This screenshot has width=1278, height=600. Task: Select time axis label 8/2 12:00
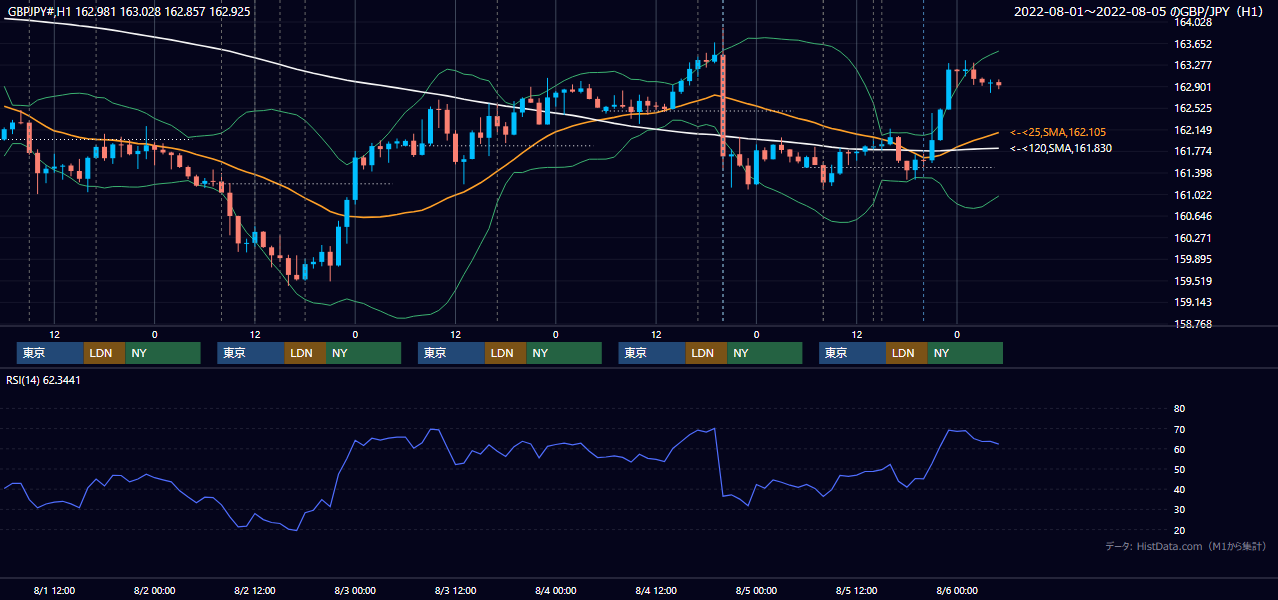255,590
